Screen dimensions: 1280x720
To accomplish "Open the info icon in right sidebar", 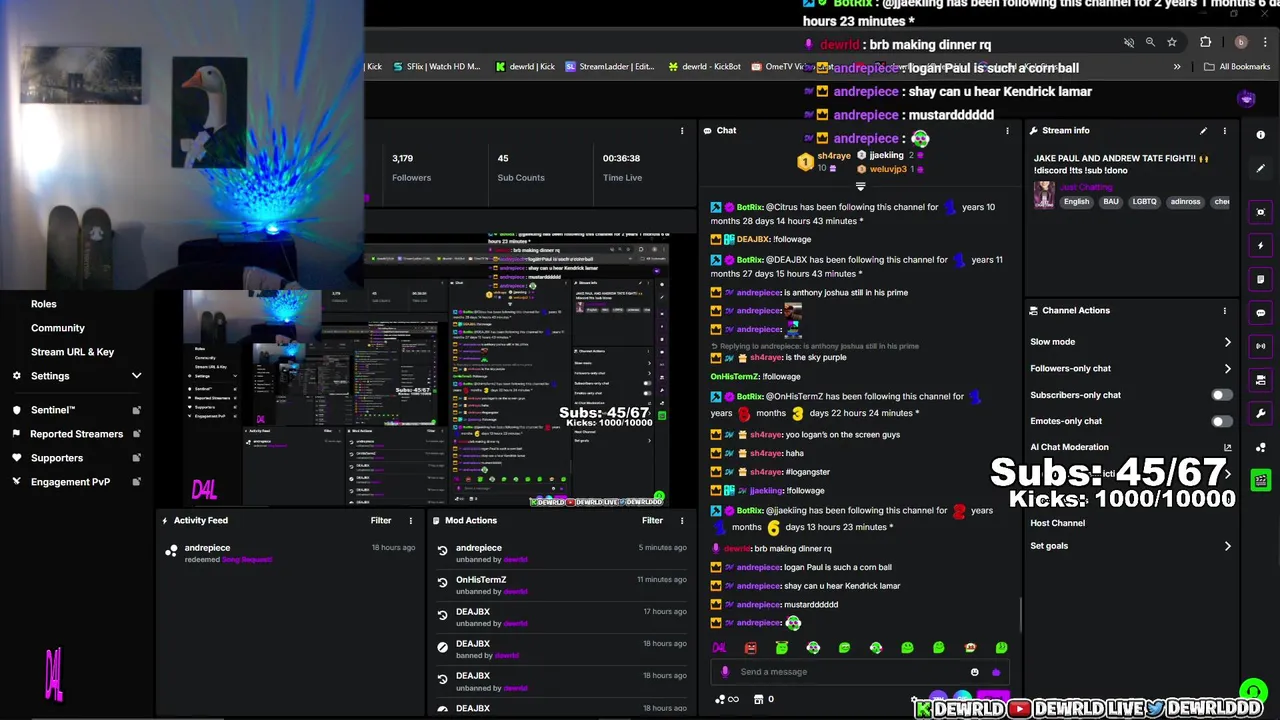I will coord(1260,135).
